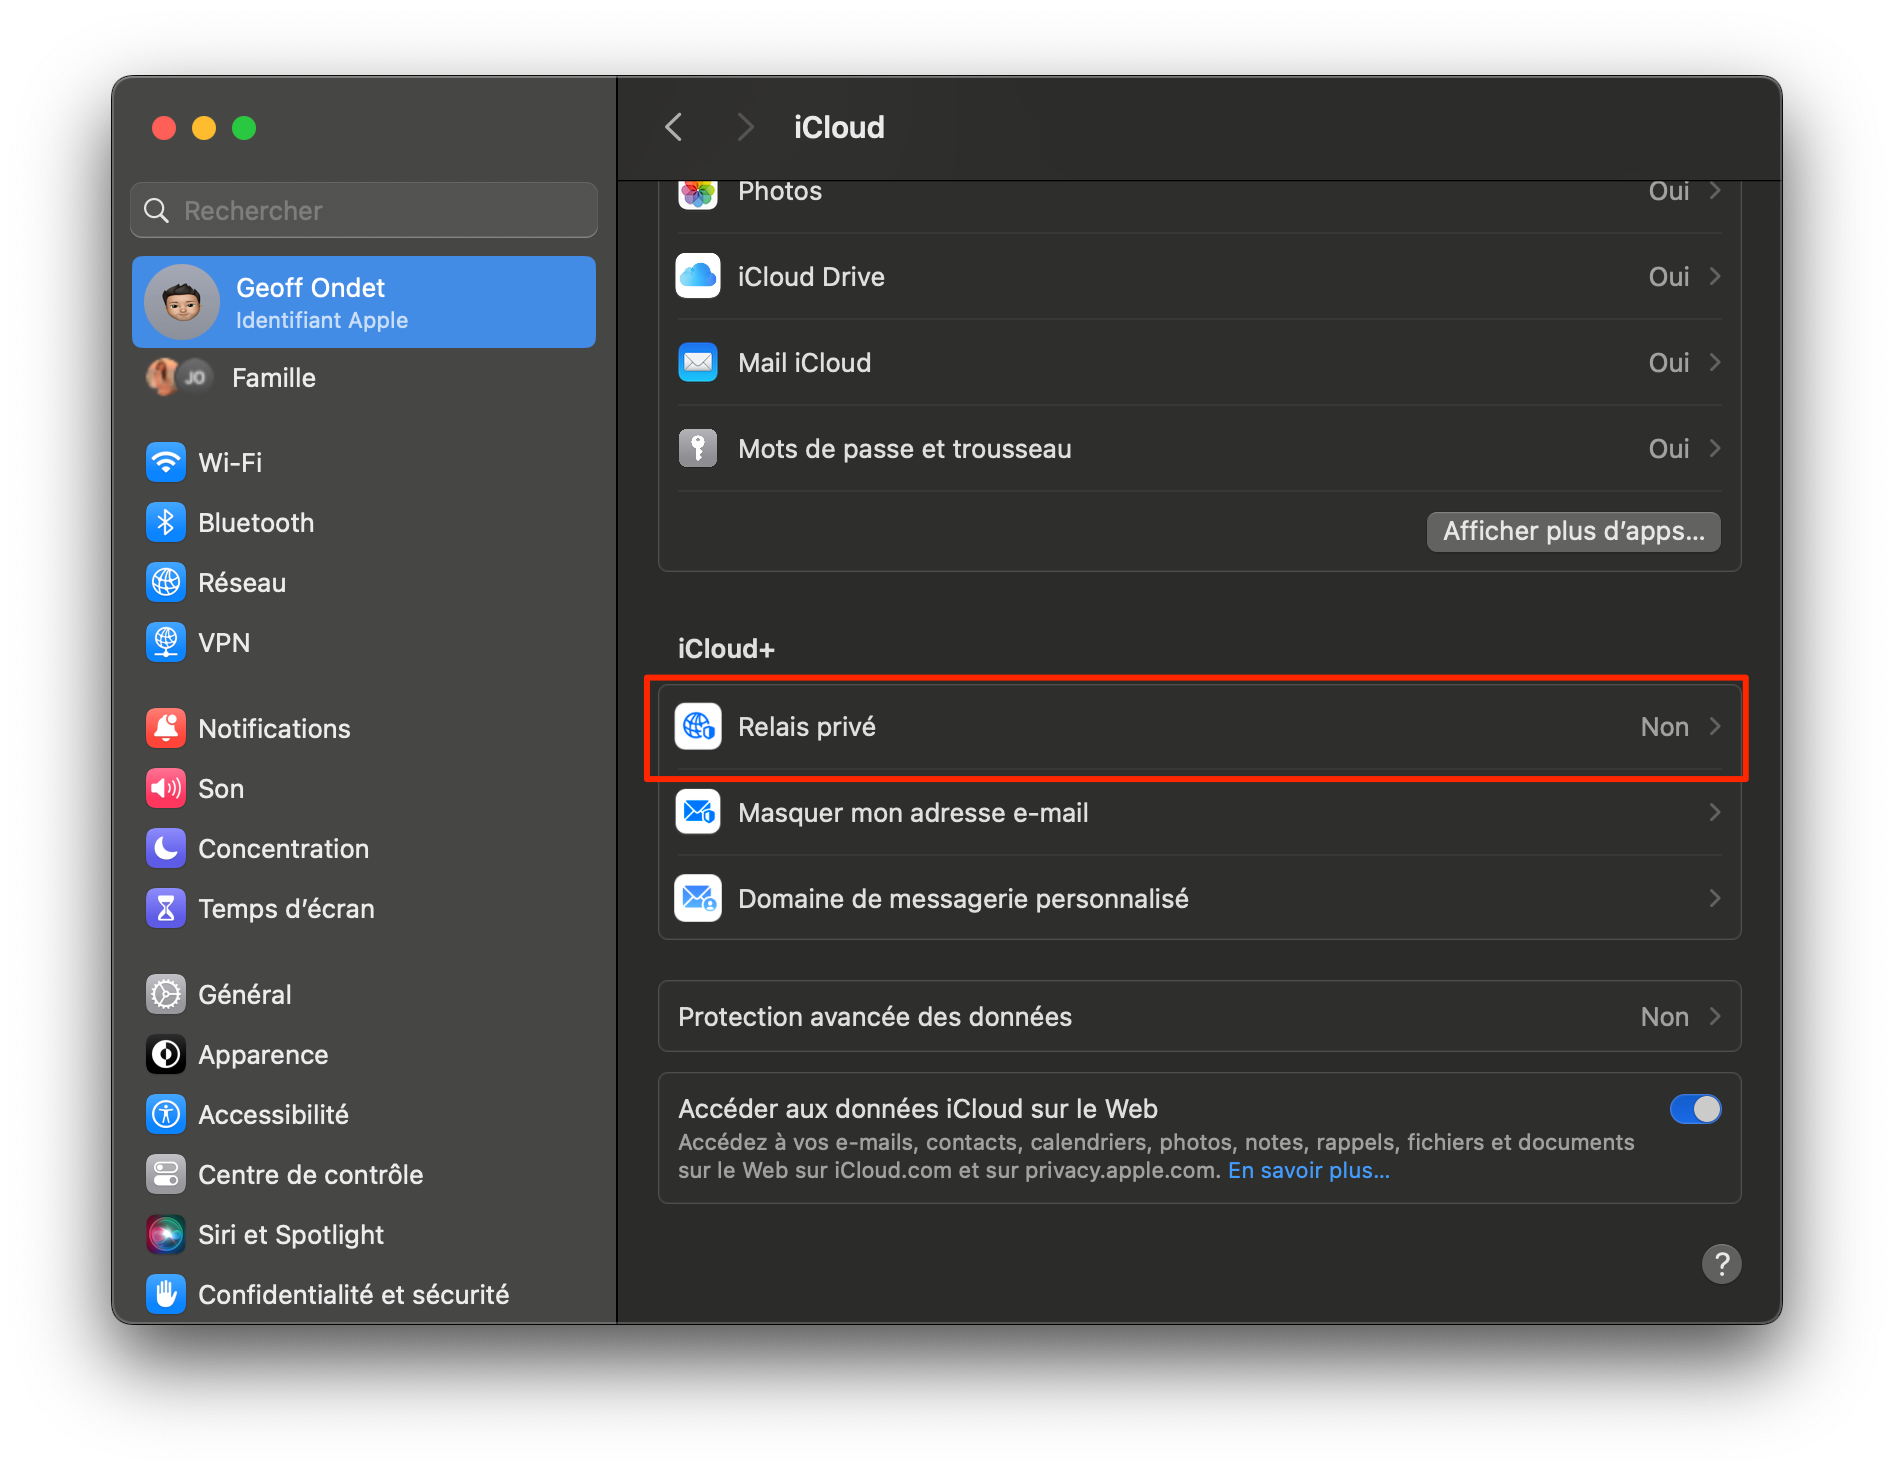The image size is (1894, 1472).
Task: Open Protection avancée des données chevron
Action: click(1715, 1016)
